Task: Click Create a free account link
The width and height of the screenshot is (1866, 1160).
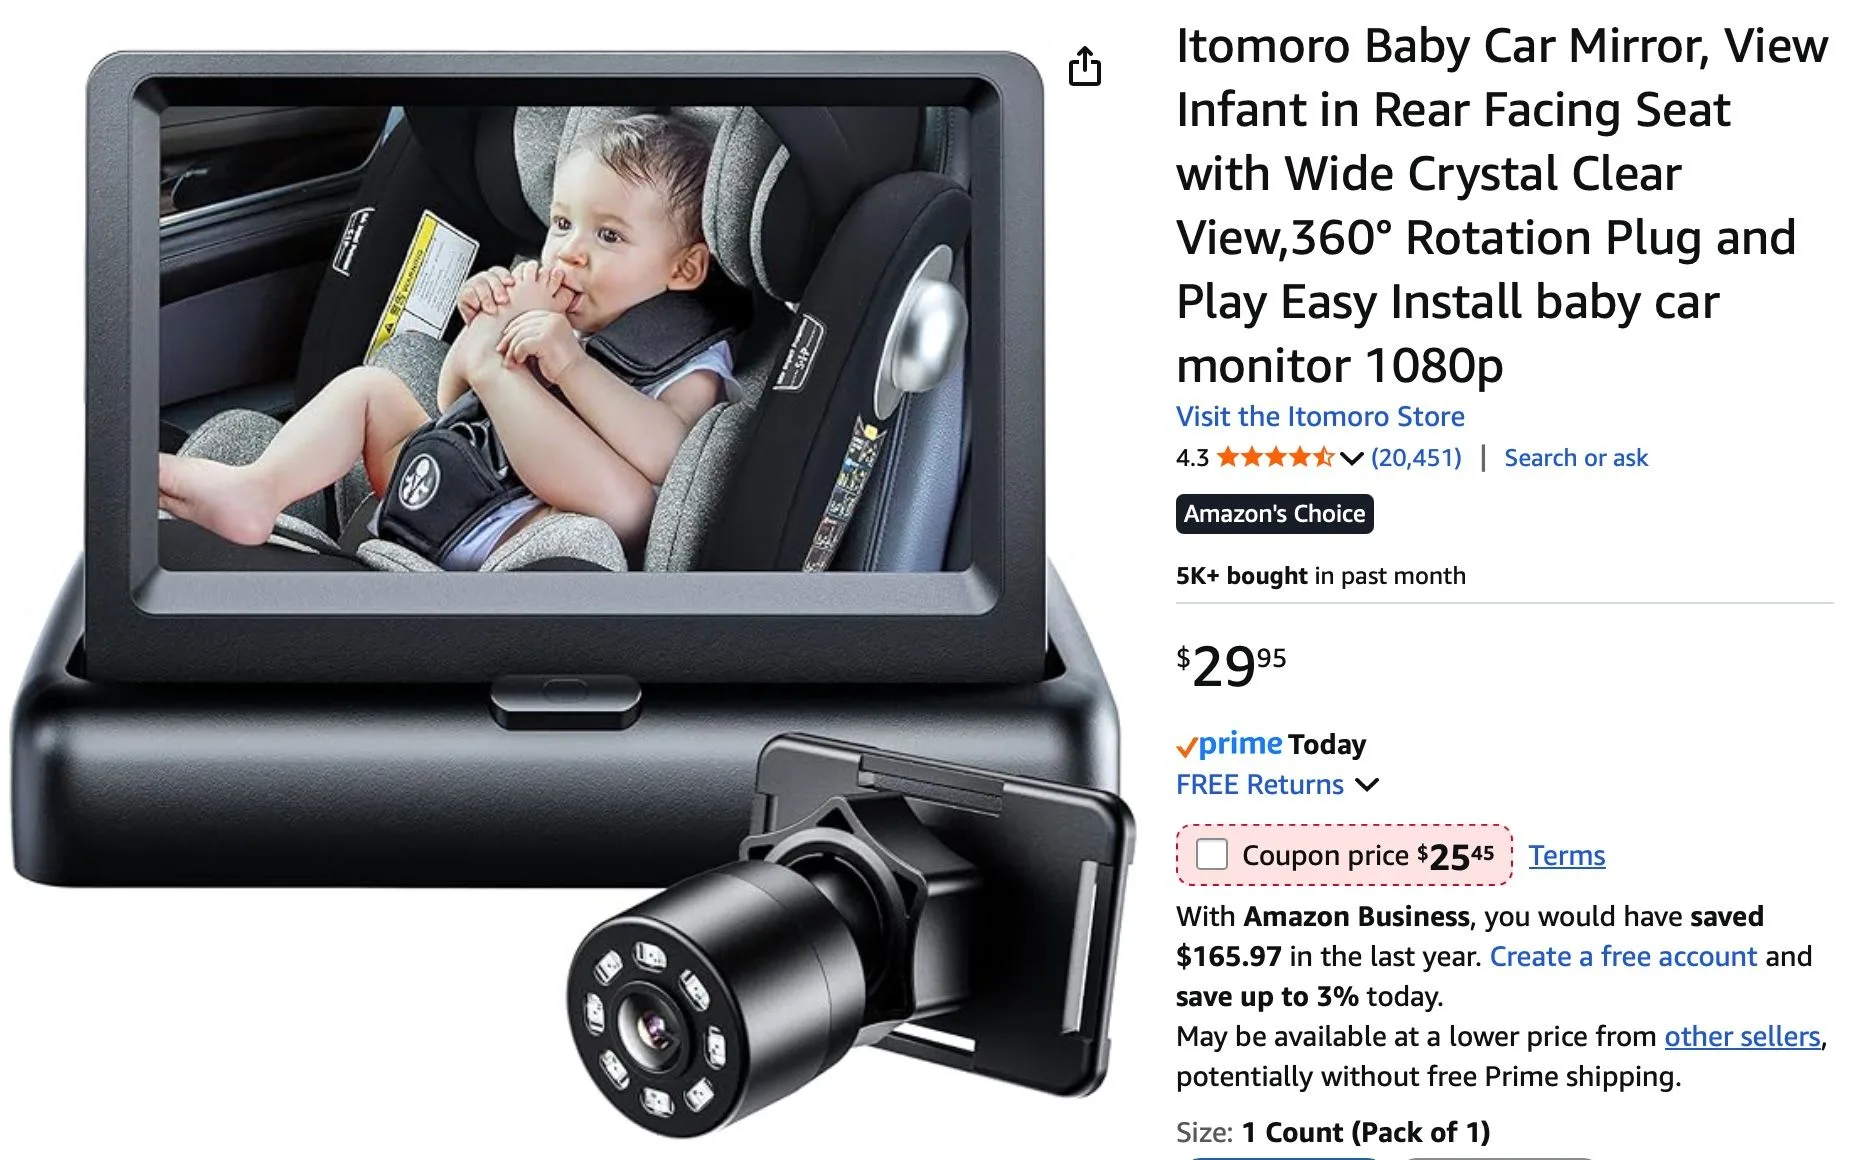Action: (1623, 957)
